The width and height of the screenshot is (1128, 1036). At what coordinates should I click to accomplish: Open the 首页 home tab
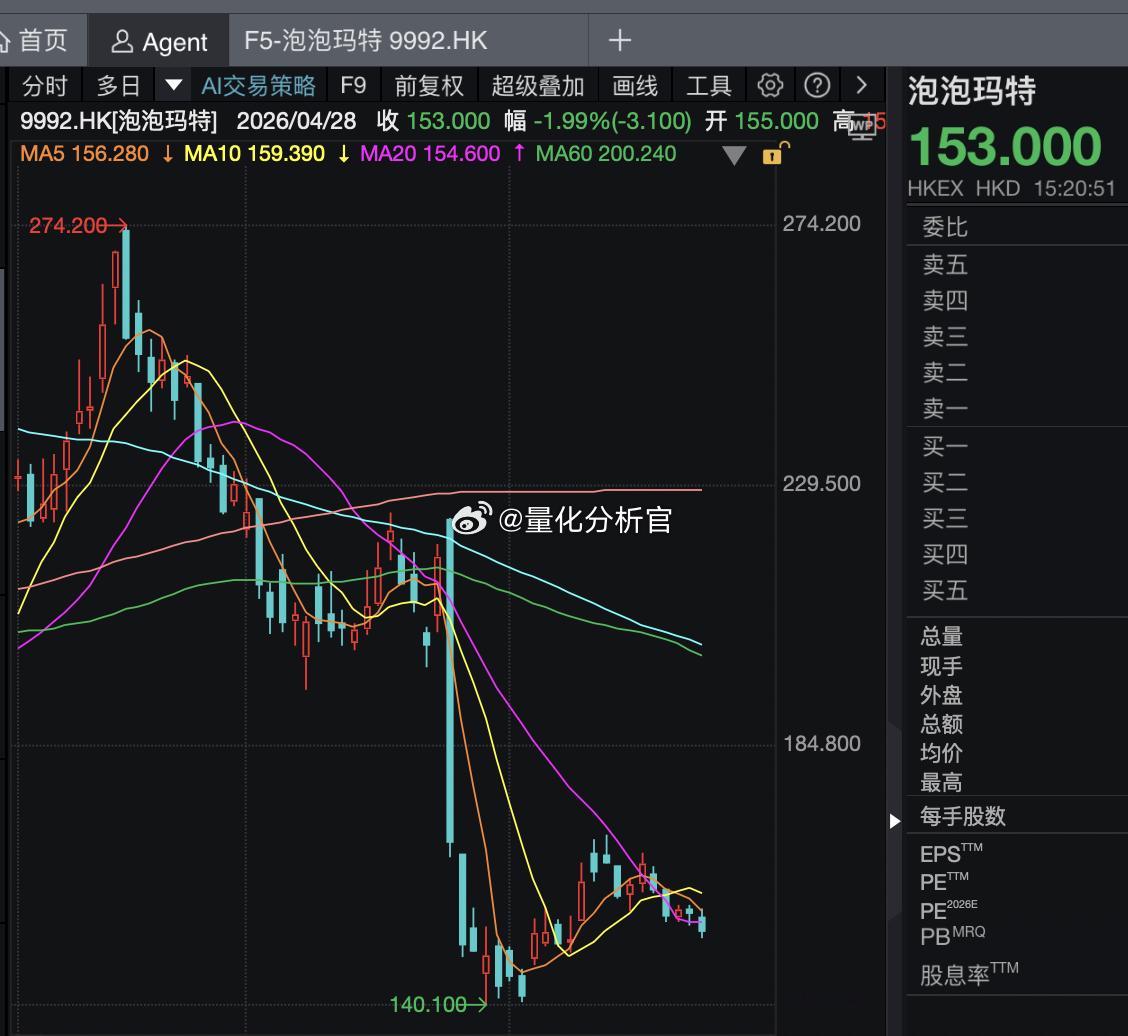[35, 40]
